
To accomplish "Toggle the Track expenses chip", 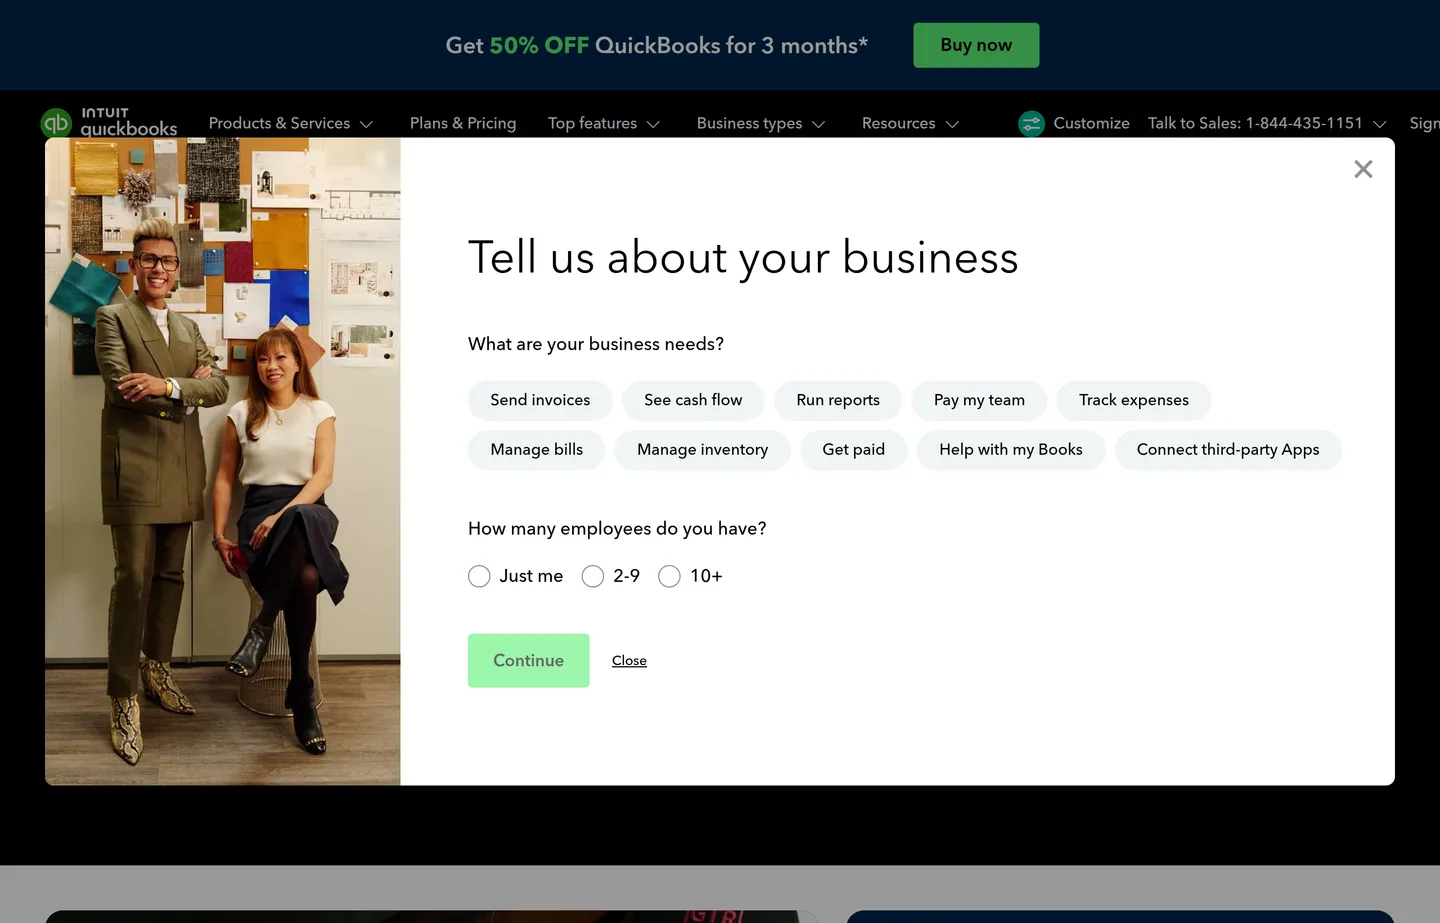I will pos(1134,400).
